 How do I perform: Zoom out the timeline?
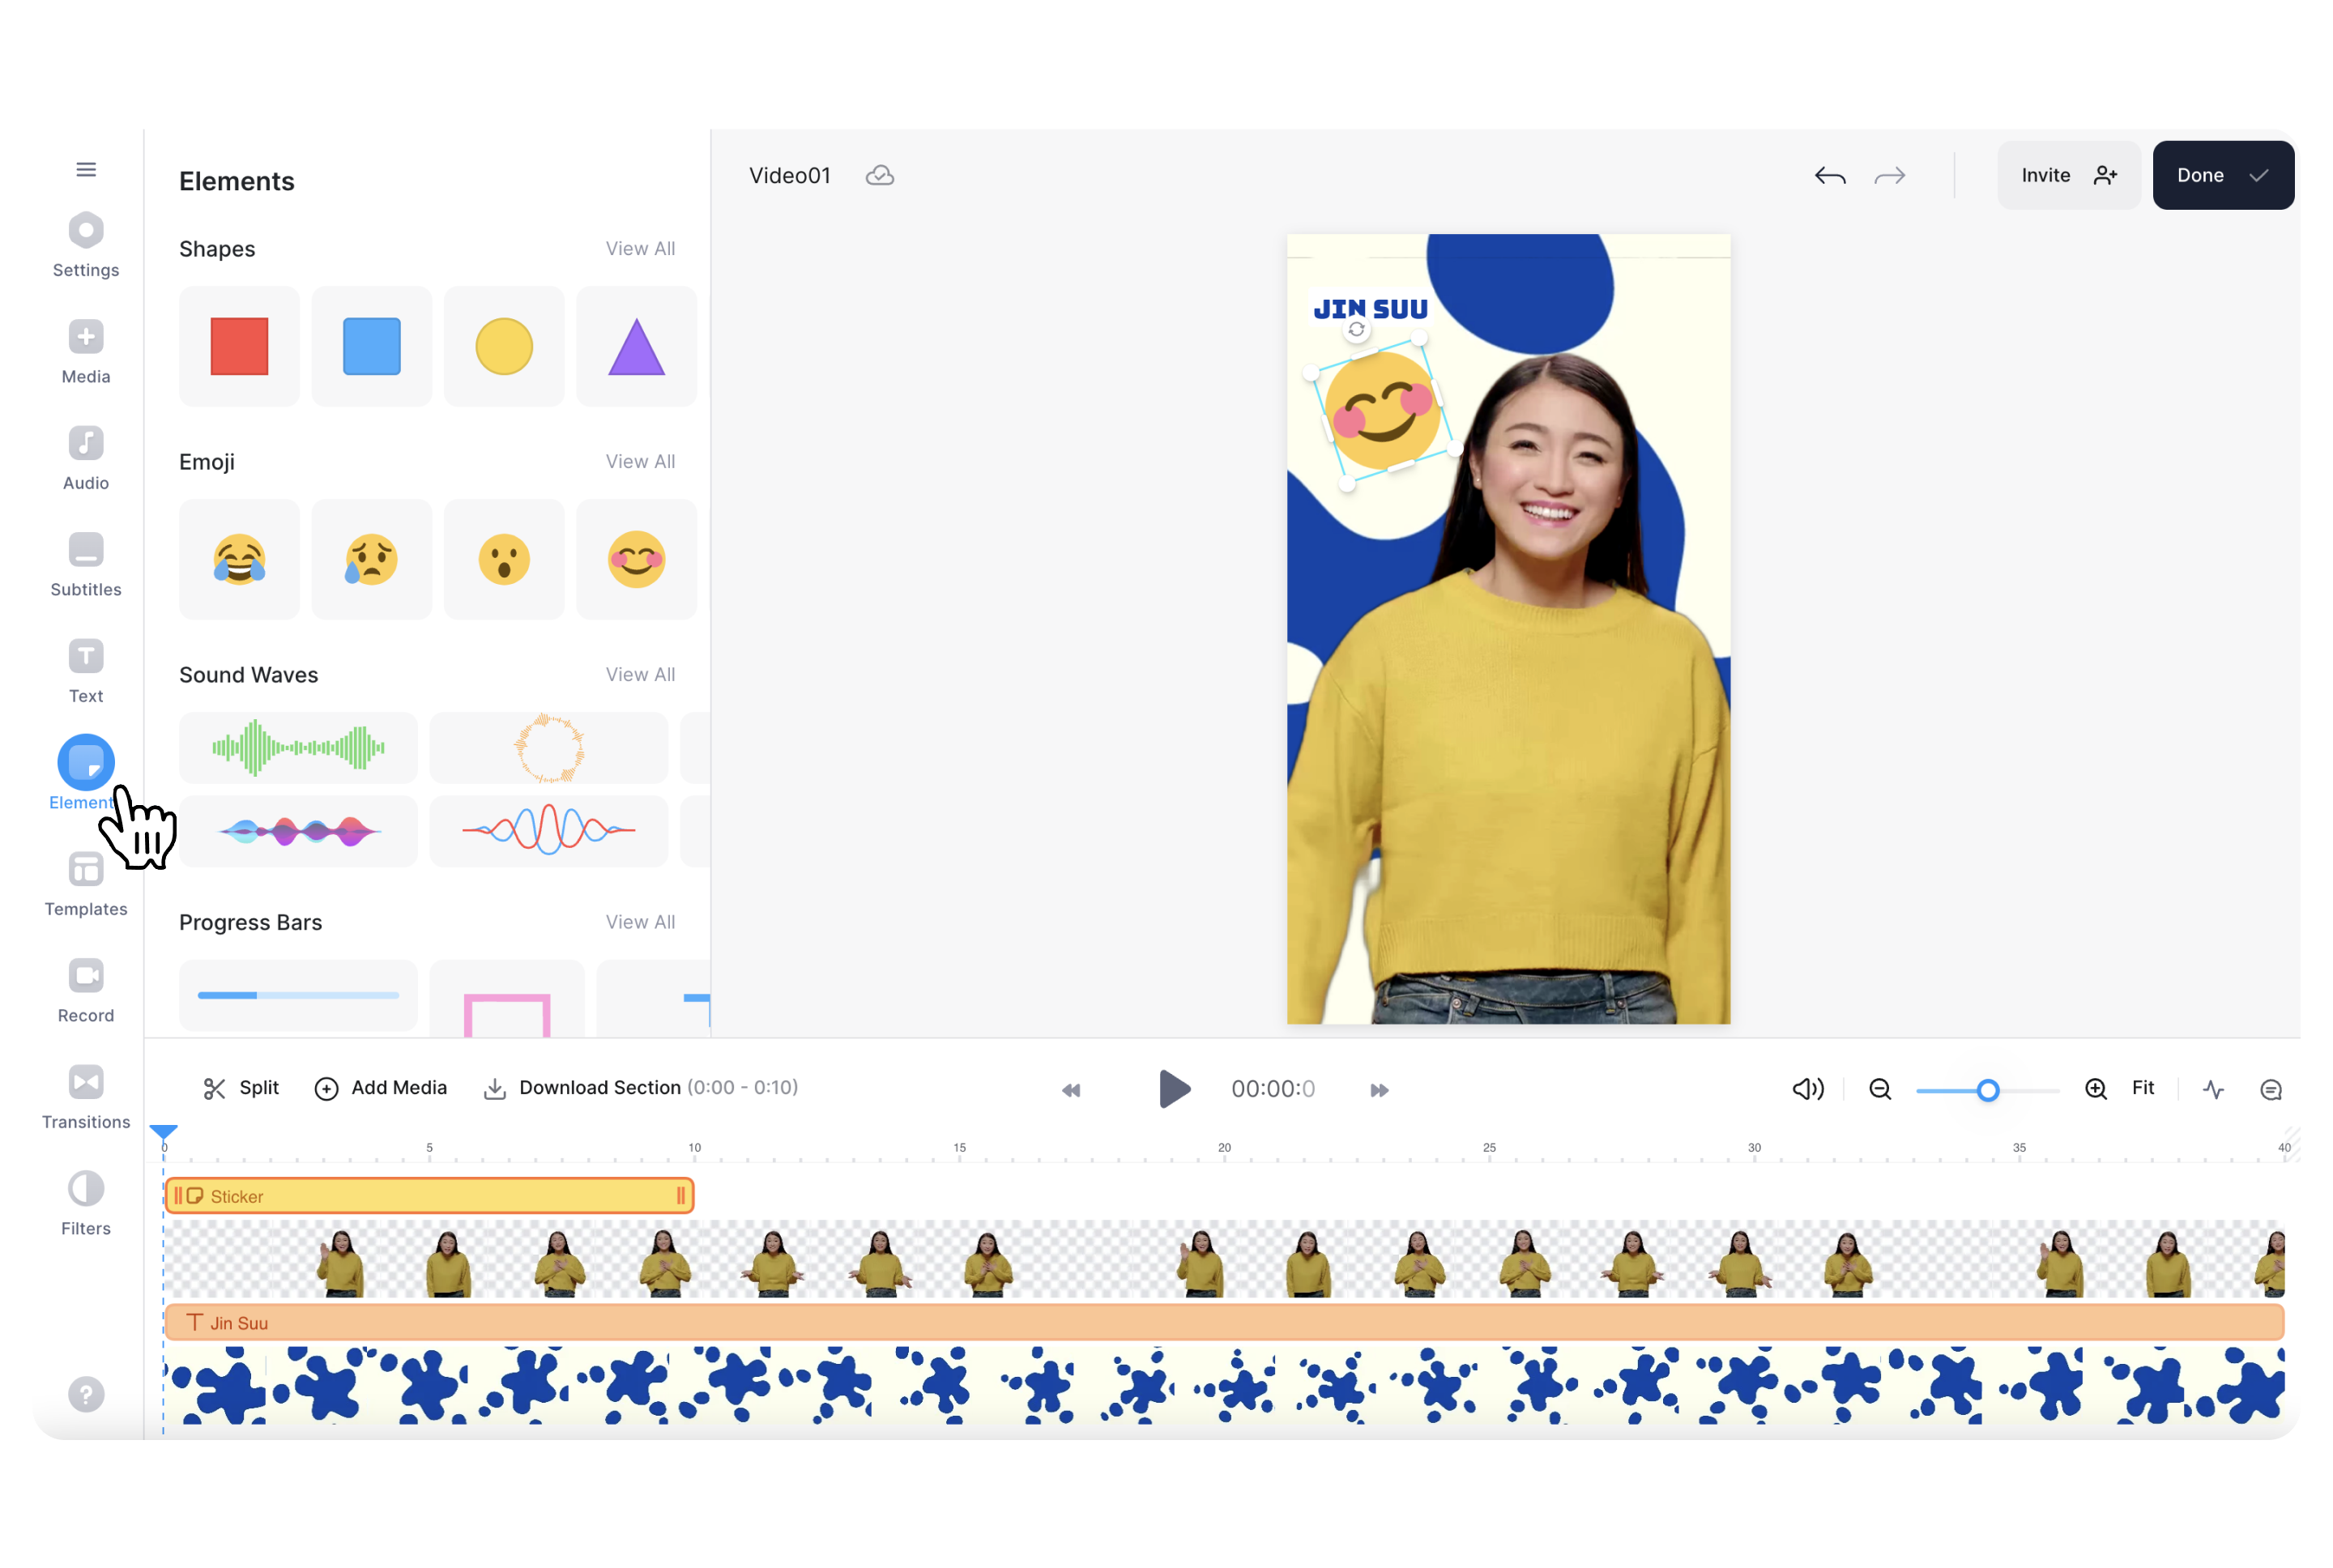coord(1879,1089)
